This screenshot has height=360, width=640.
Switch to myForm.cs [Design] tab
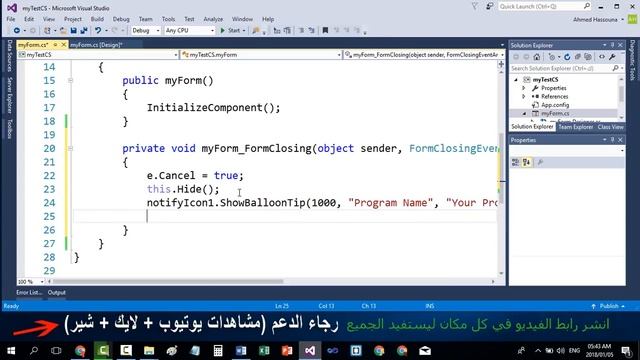pyautogui.click(x=96, y=45)
